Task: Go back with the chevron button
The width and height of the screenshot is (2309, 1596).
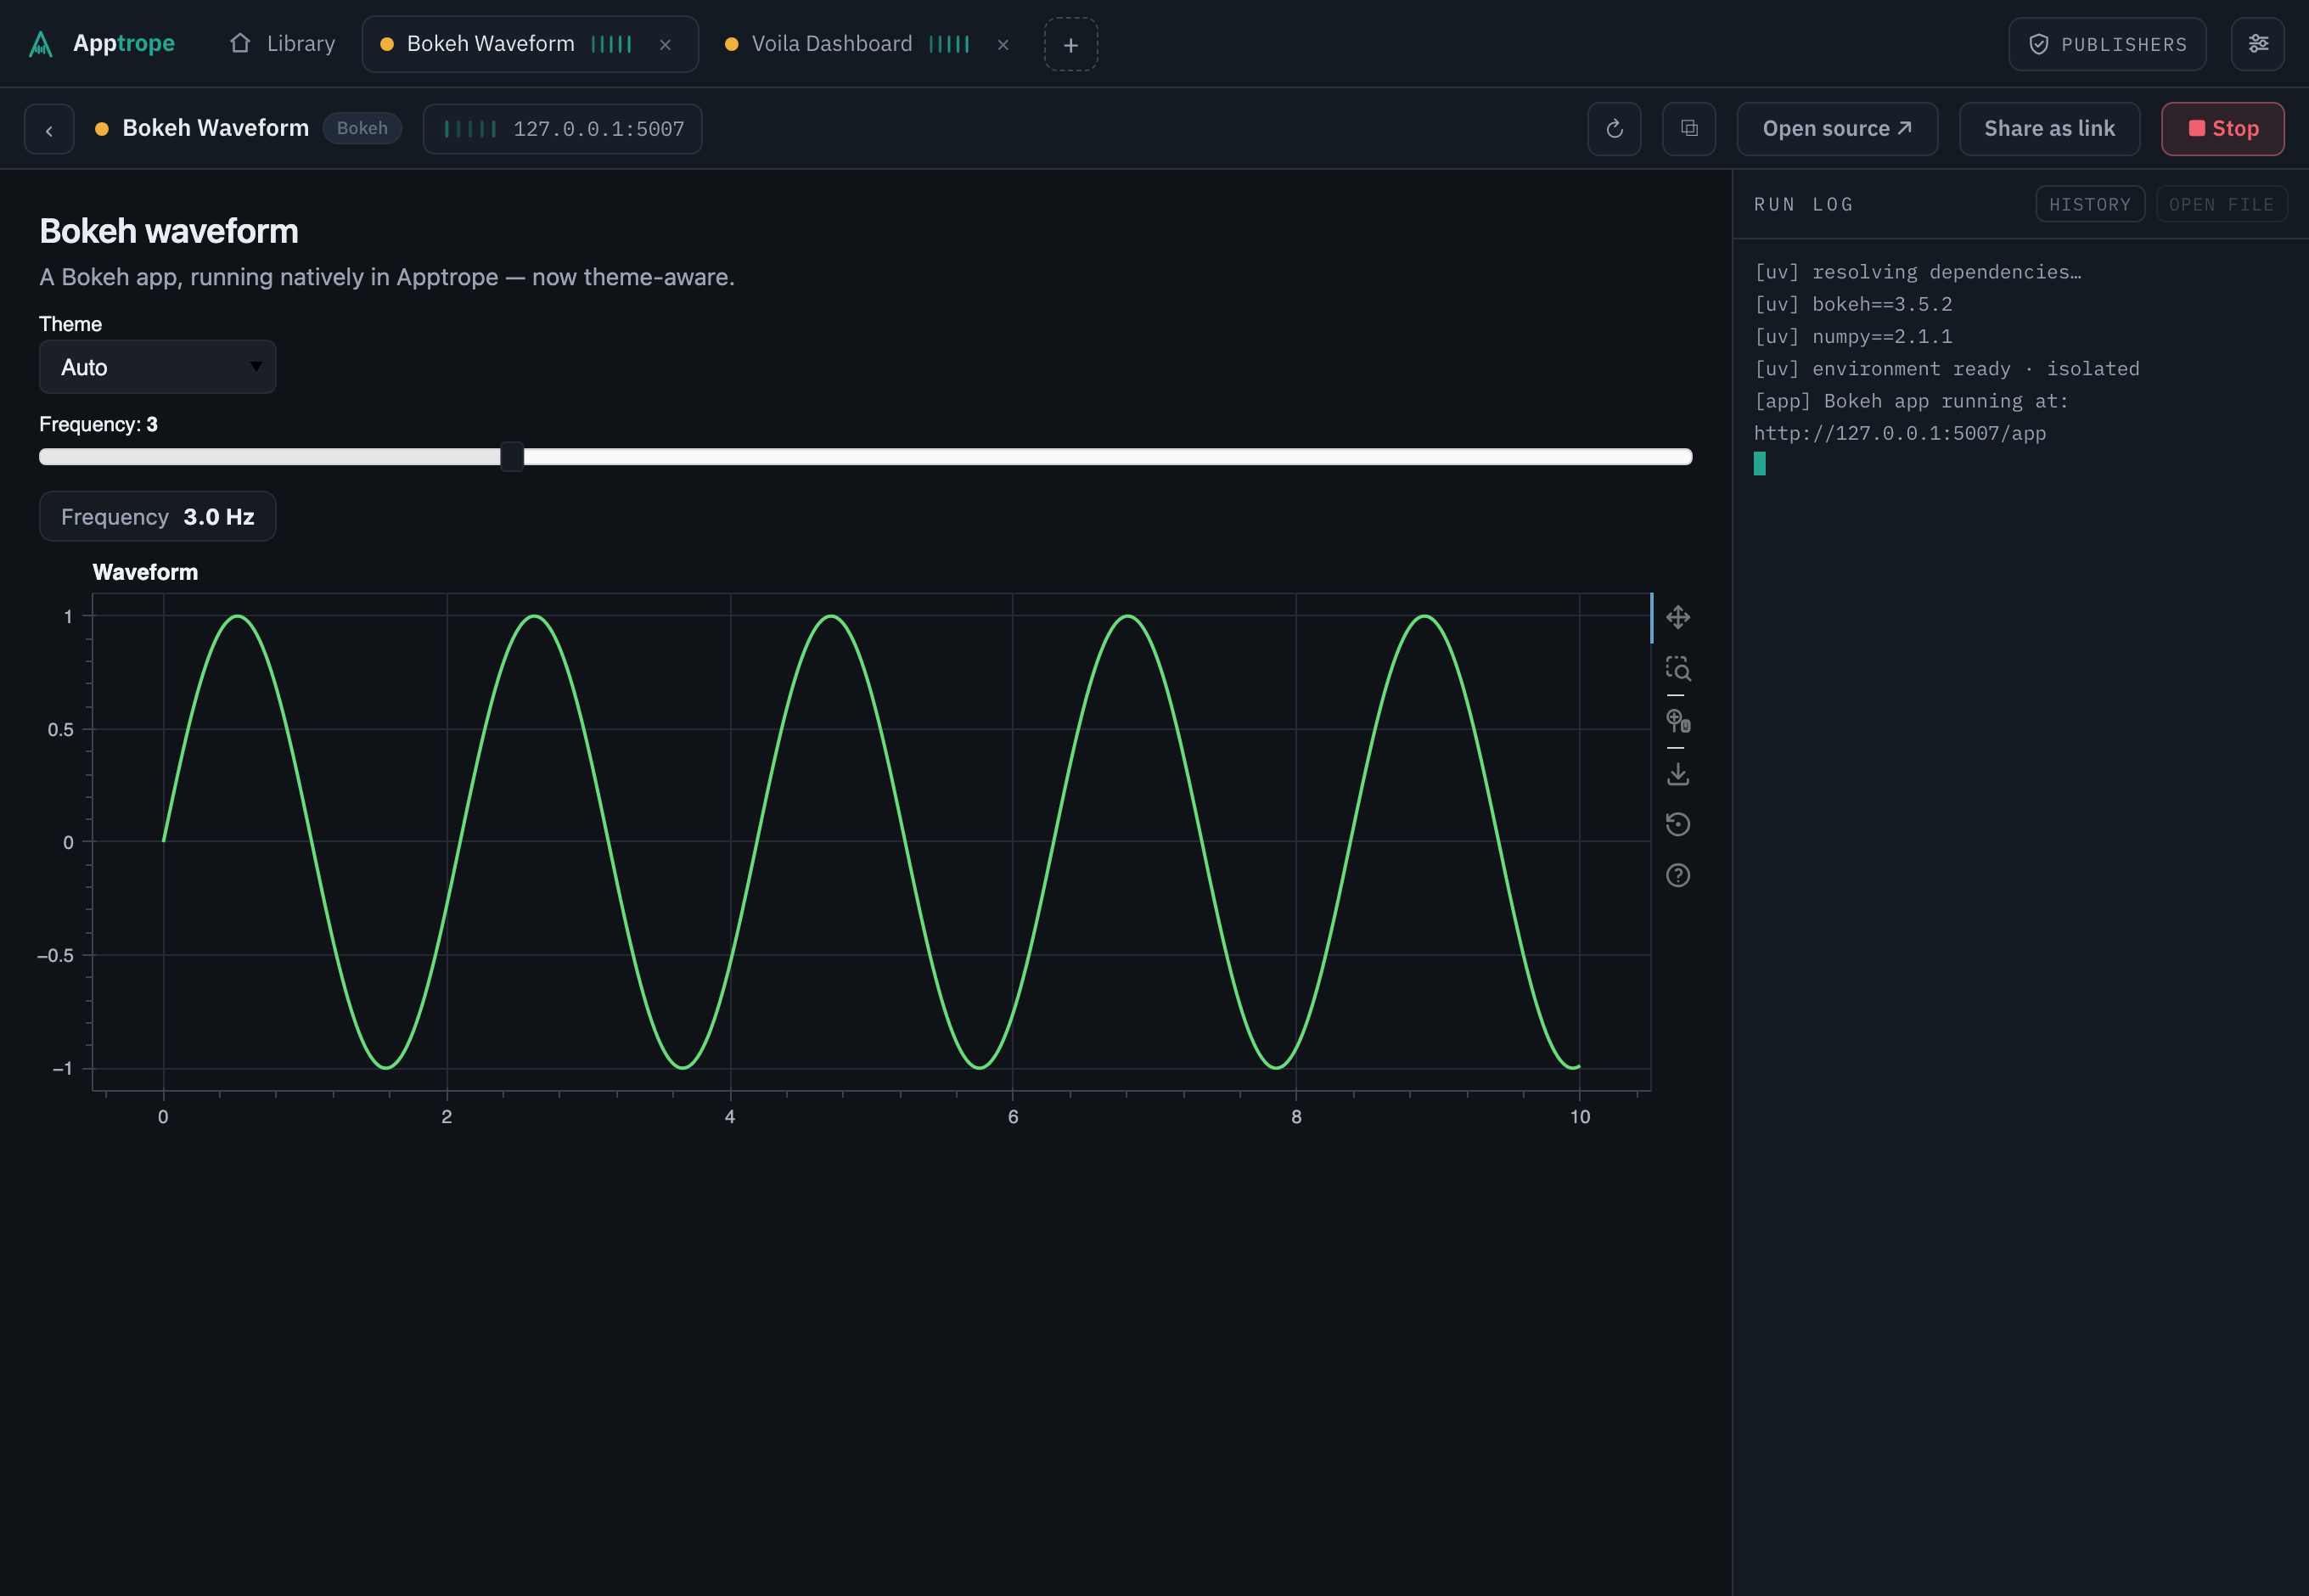Action: [x=49, y=129]
